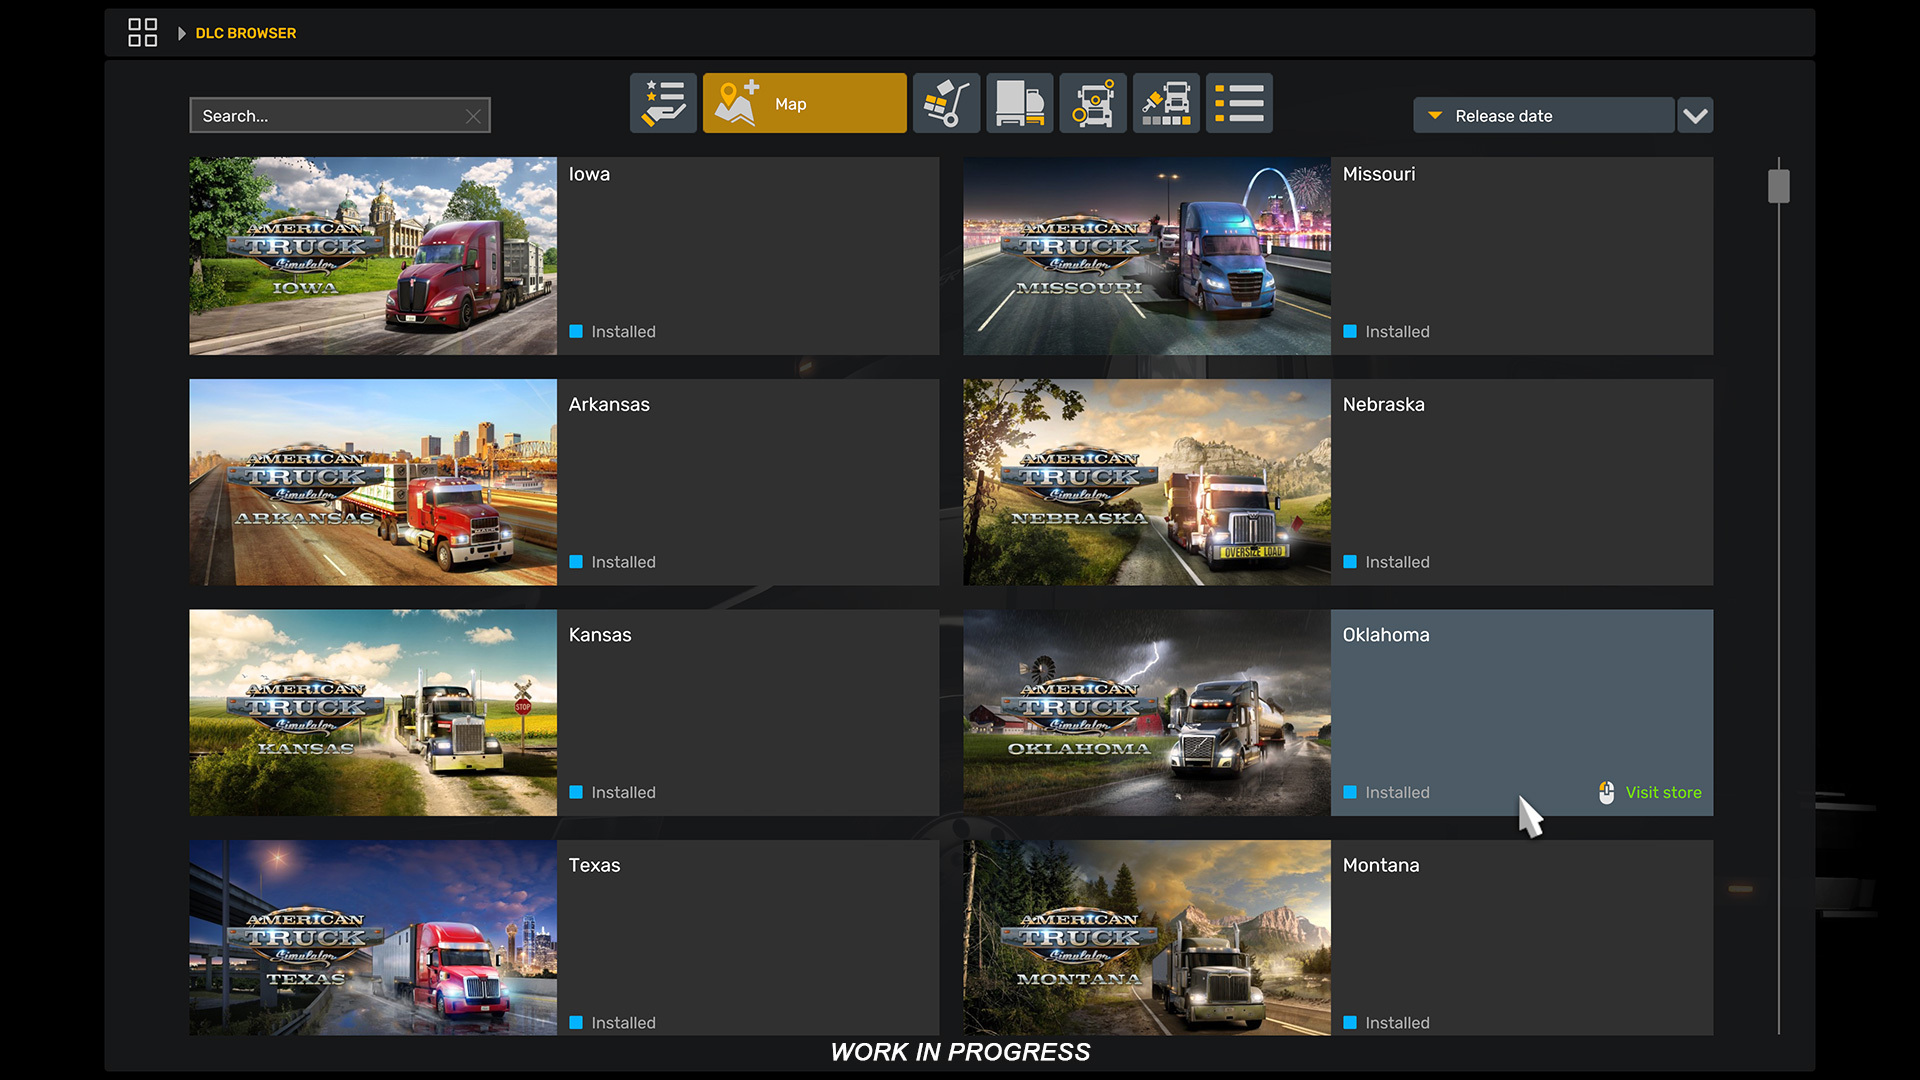
Task: Click the Iowa title text
Action: [x=589, y=174]
